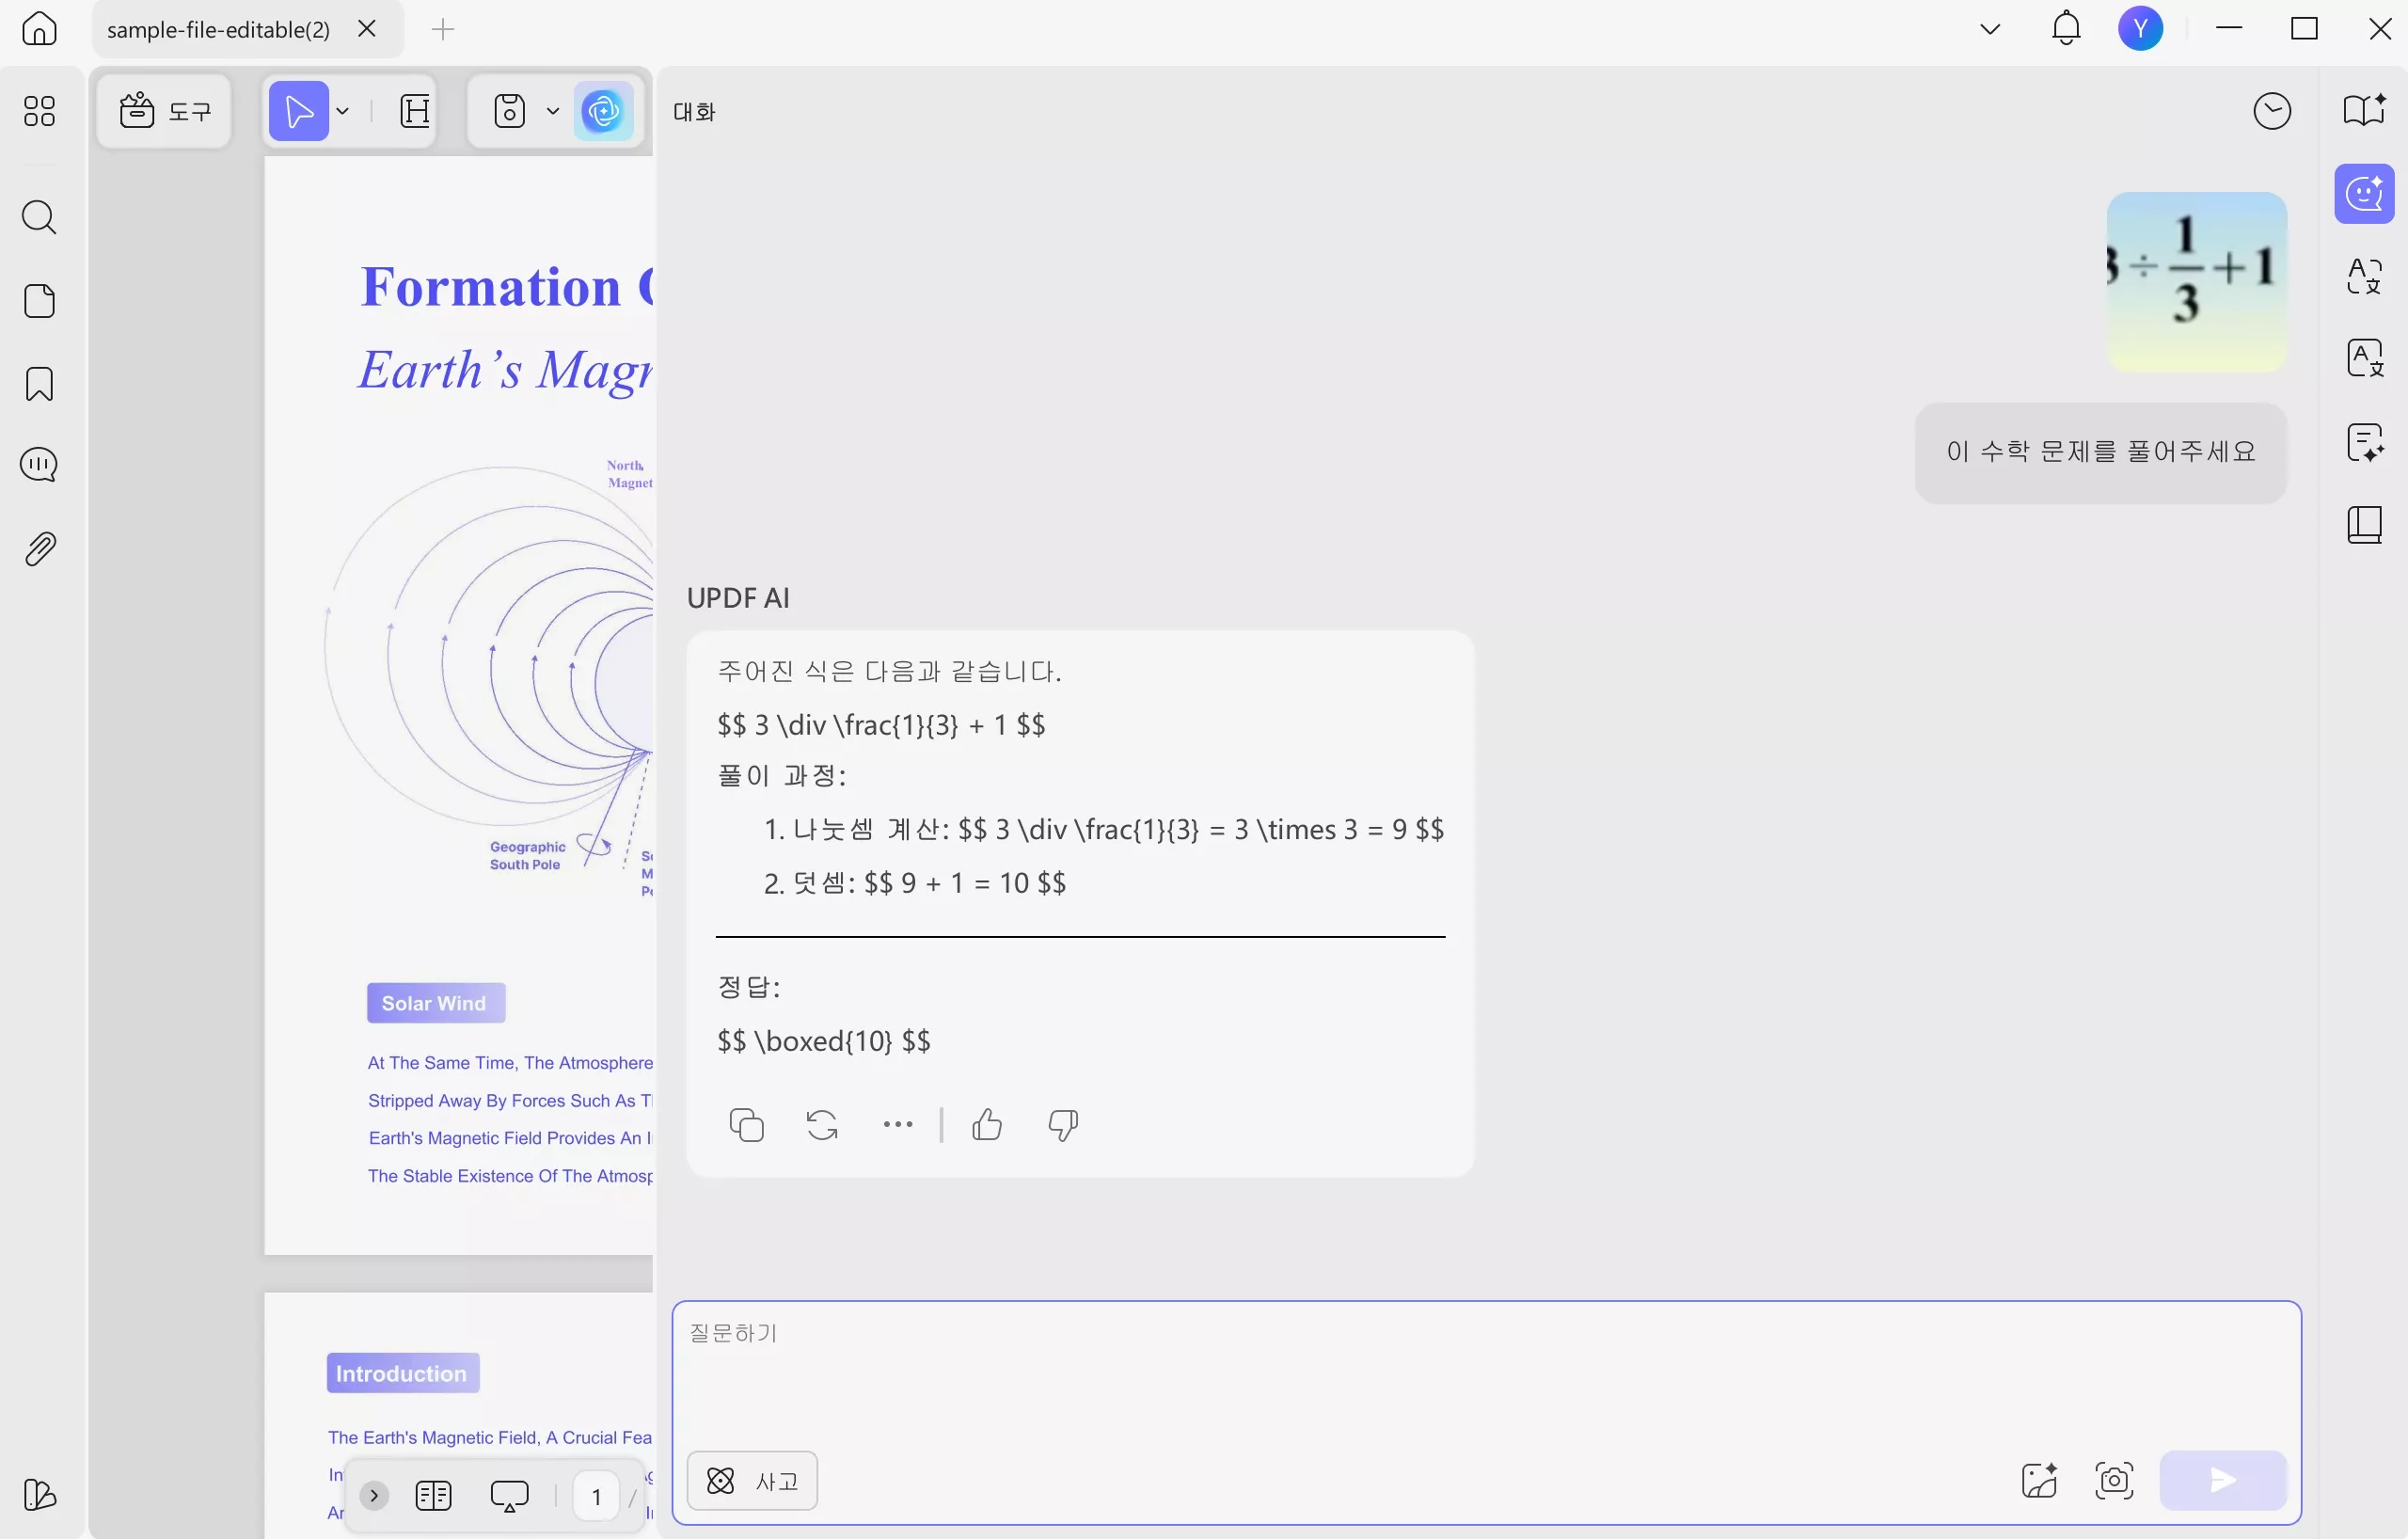Click the 정답: label in AI response

(749, 987)
